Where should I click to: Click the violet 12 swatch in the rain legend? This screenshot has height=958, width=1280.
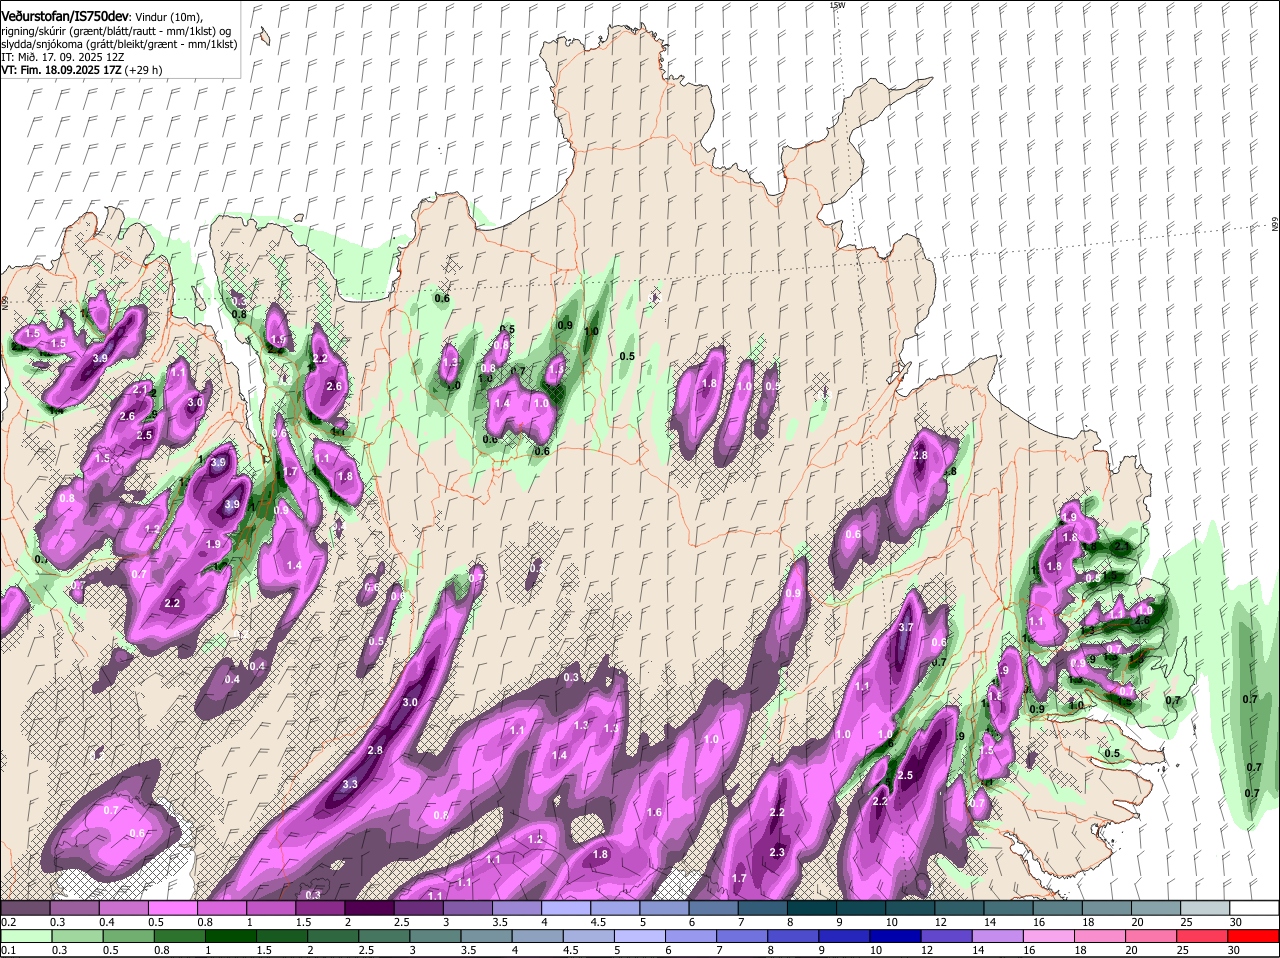point(947,937)
